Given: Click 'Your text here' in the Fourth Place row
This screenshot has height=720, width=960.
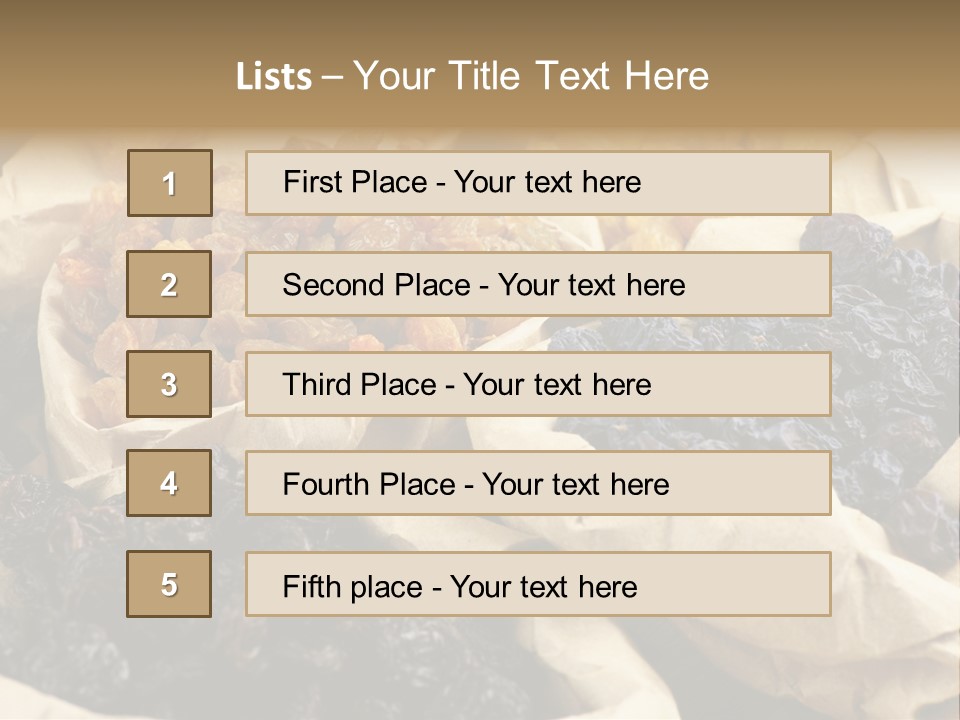Looking at the screenshot, I should coord(575,485).
